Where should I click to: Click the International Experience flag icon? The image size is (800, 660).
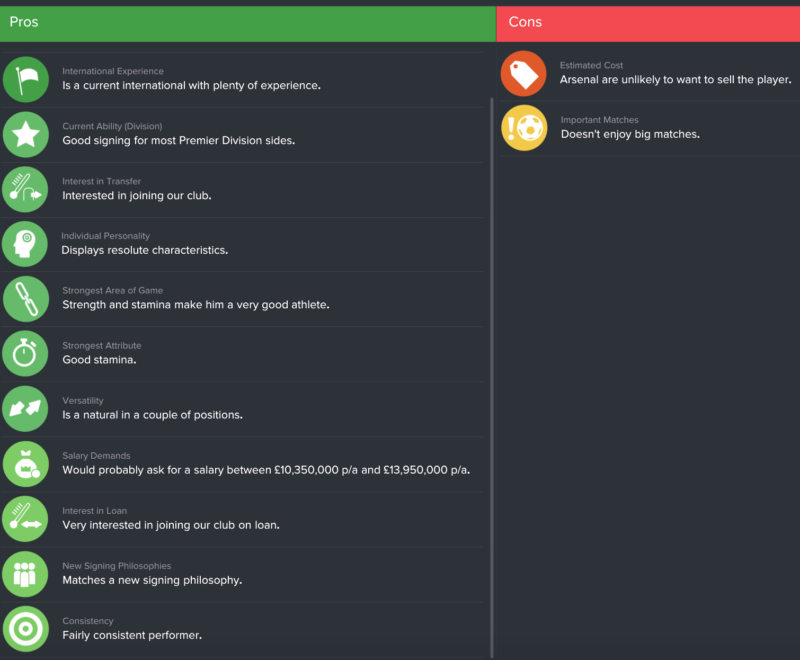(x=26, y=80)
